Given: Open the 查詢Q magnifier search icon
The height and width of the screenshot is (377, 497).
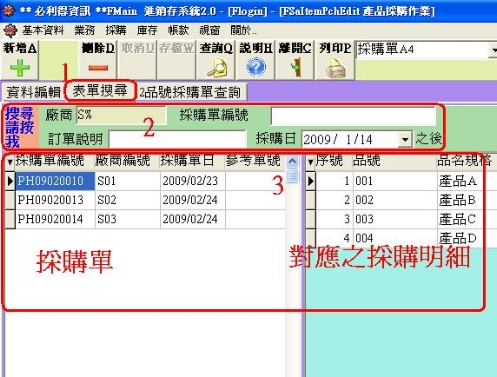Looking at the screenshot, I should tap(217, 68).
